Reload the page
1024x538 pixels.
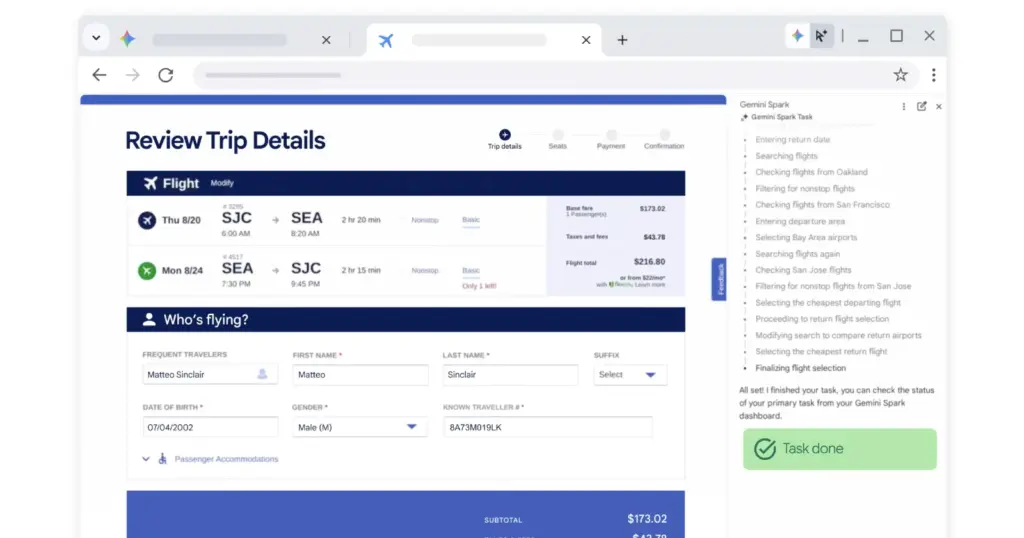pos(166,75)
